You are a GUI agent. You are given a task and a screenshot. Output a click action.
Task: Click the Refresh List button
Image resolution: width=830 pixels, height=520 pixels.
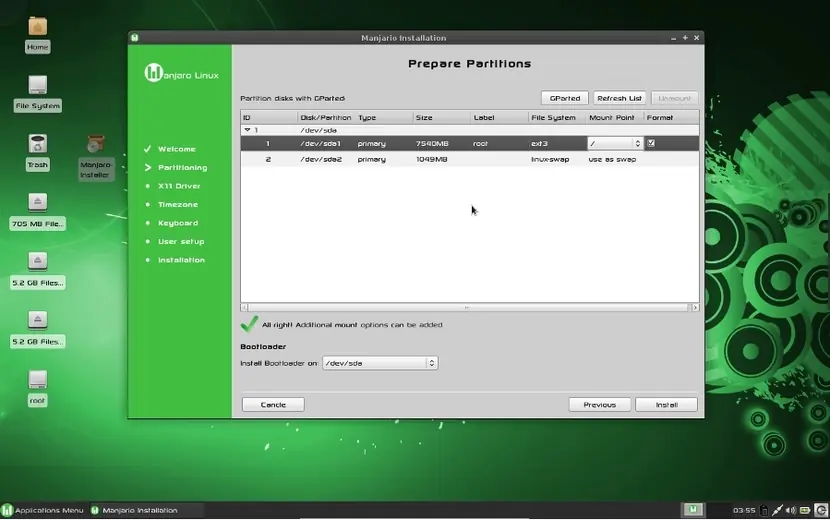[619, 98]
